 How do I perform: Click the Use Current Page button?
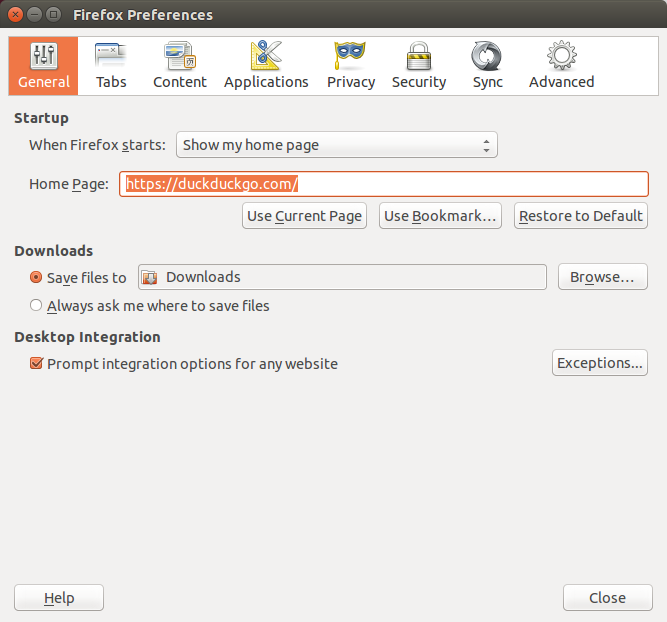click(x=305, y=216)
